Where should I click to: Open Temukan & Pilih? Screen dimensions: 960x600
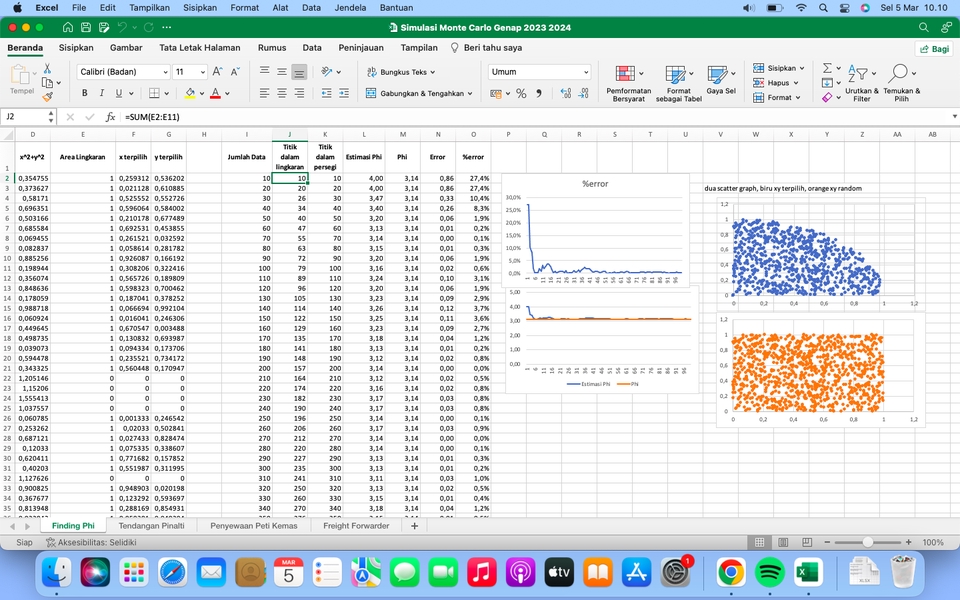(x=898, y=72)
